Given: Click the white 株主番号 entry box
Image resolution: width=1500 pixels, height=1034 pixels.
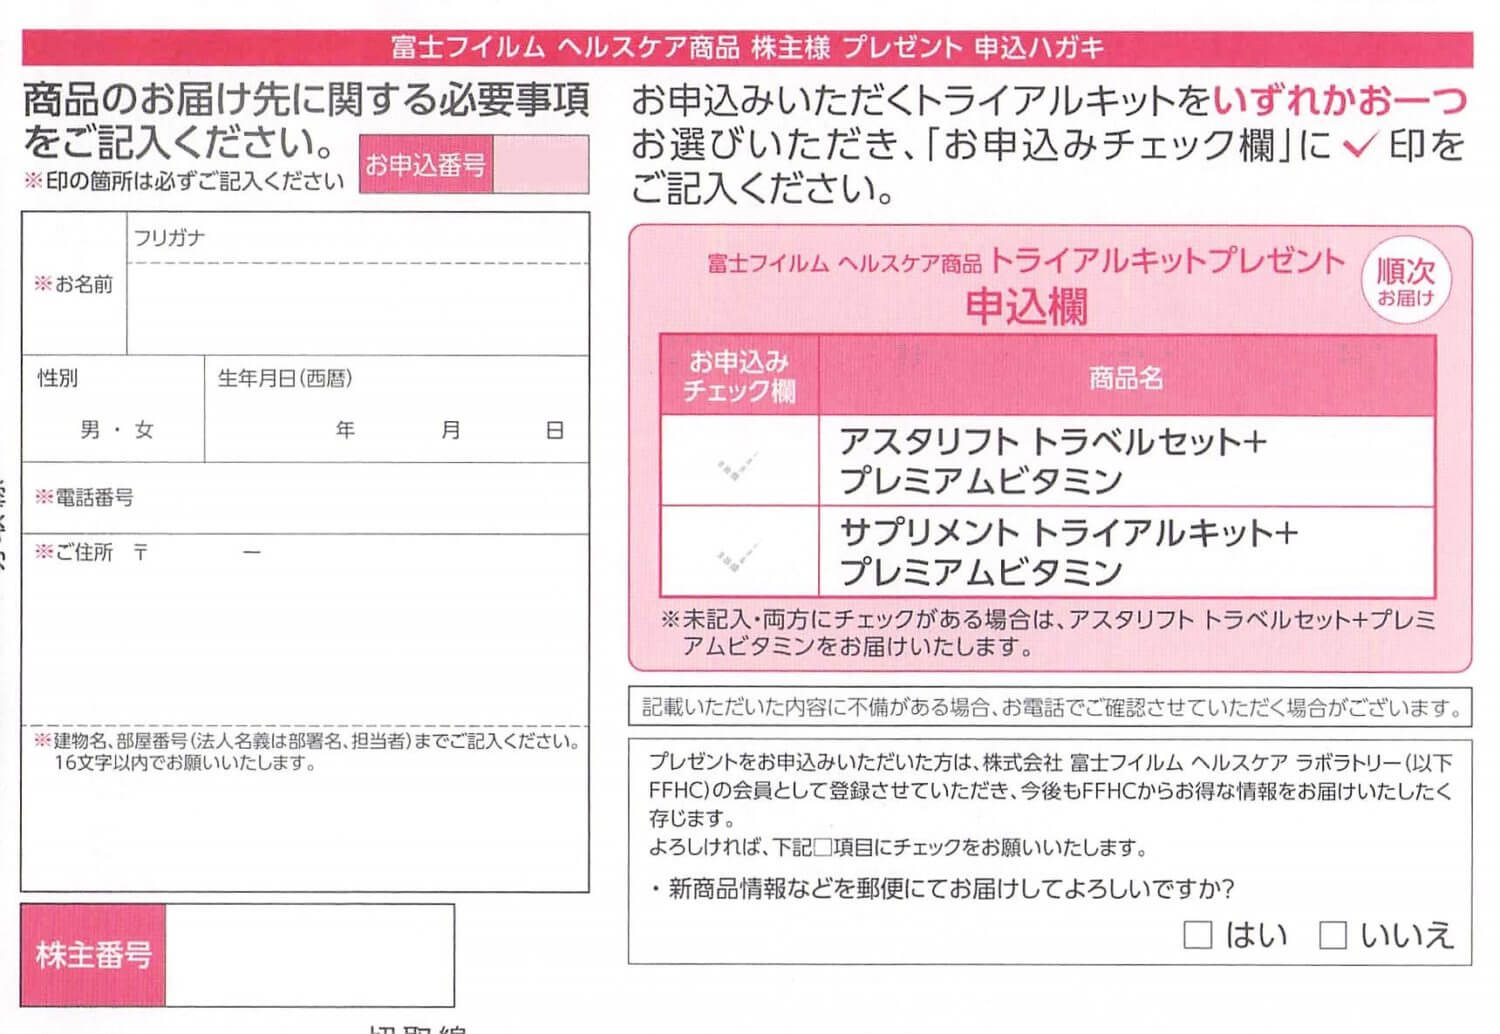Looking at the screenshot, I should tap(308, 955).
